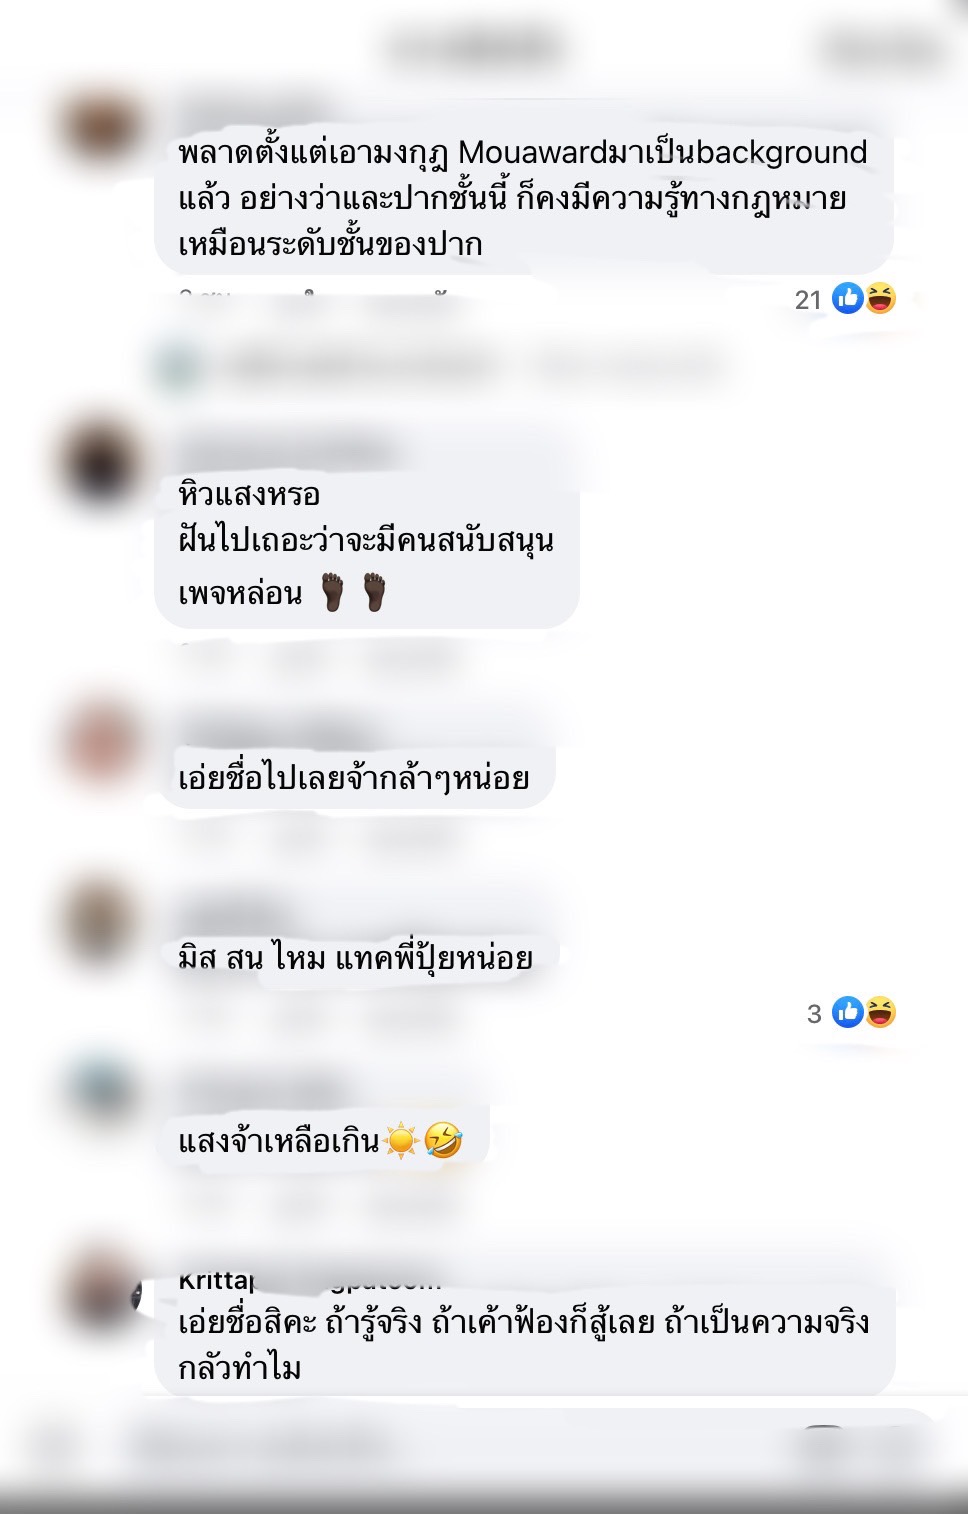Click the blue Like reaction icon beside 21
Viewport: 968px width, 1514px height.
click(x=848, y=298)
